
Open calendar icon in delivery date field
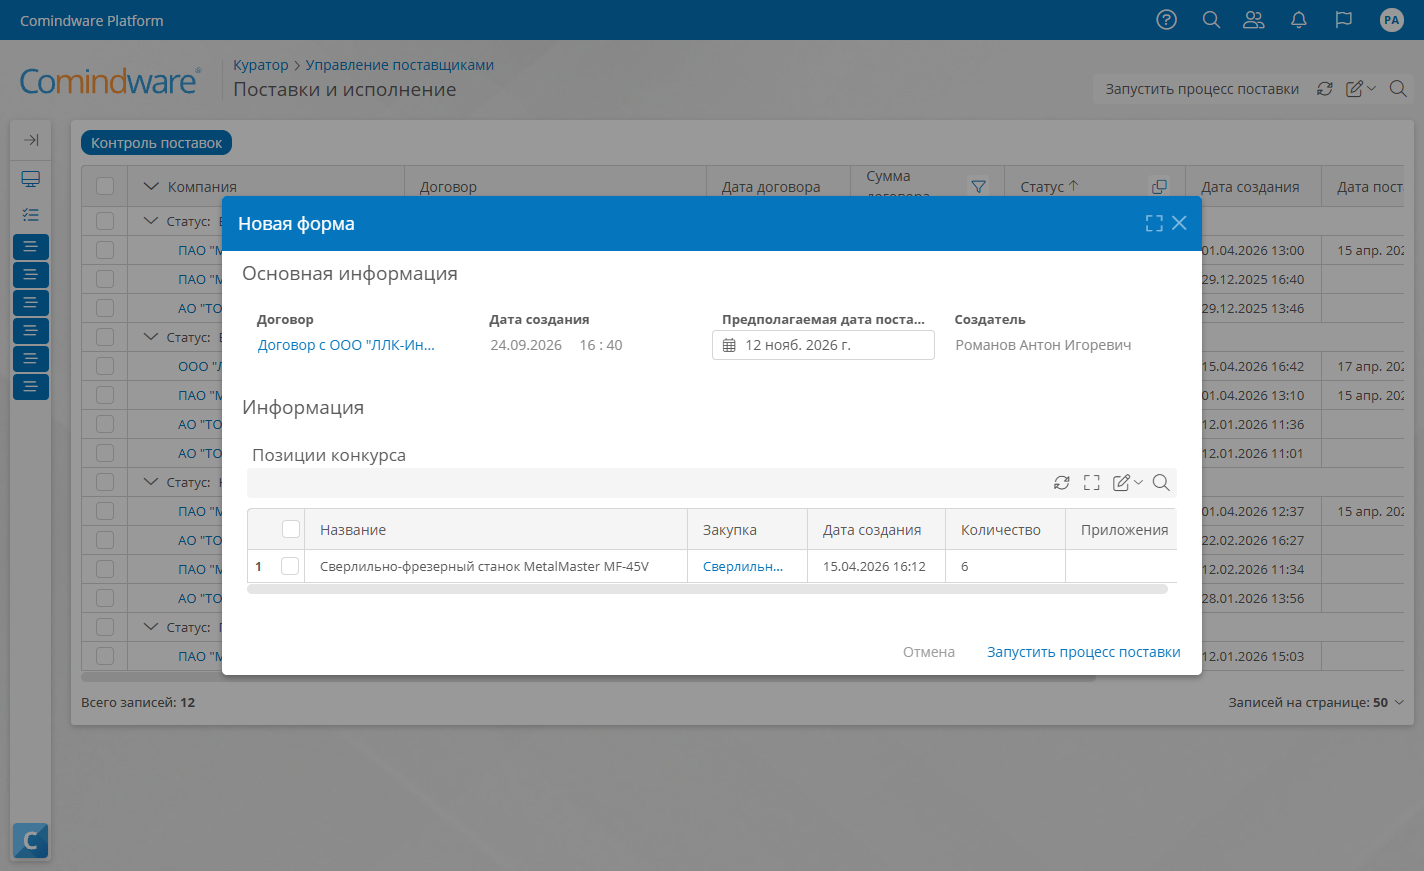729,345
